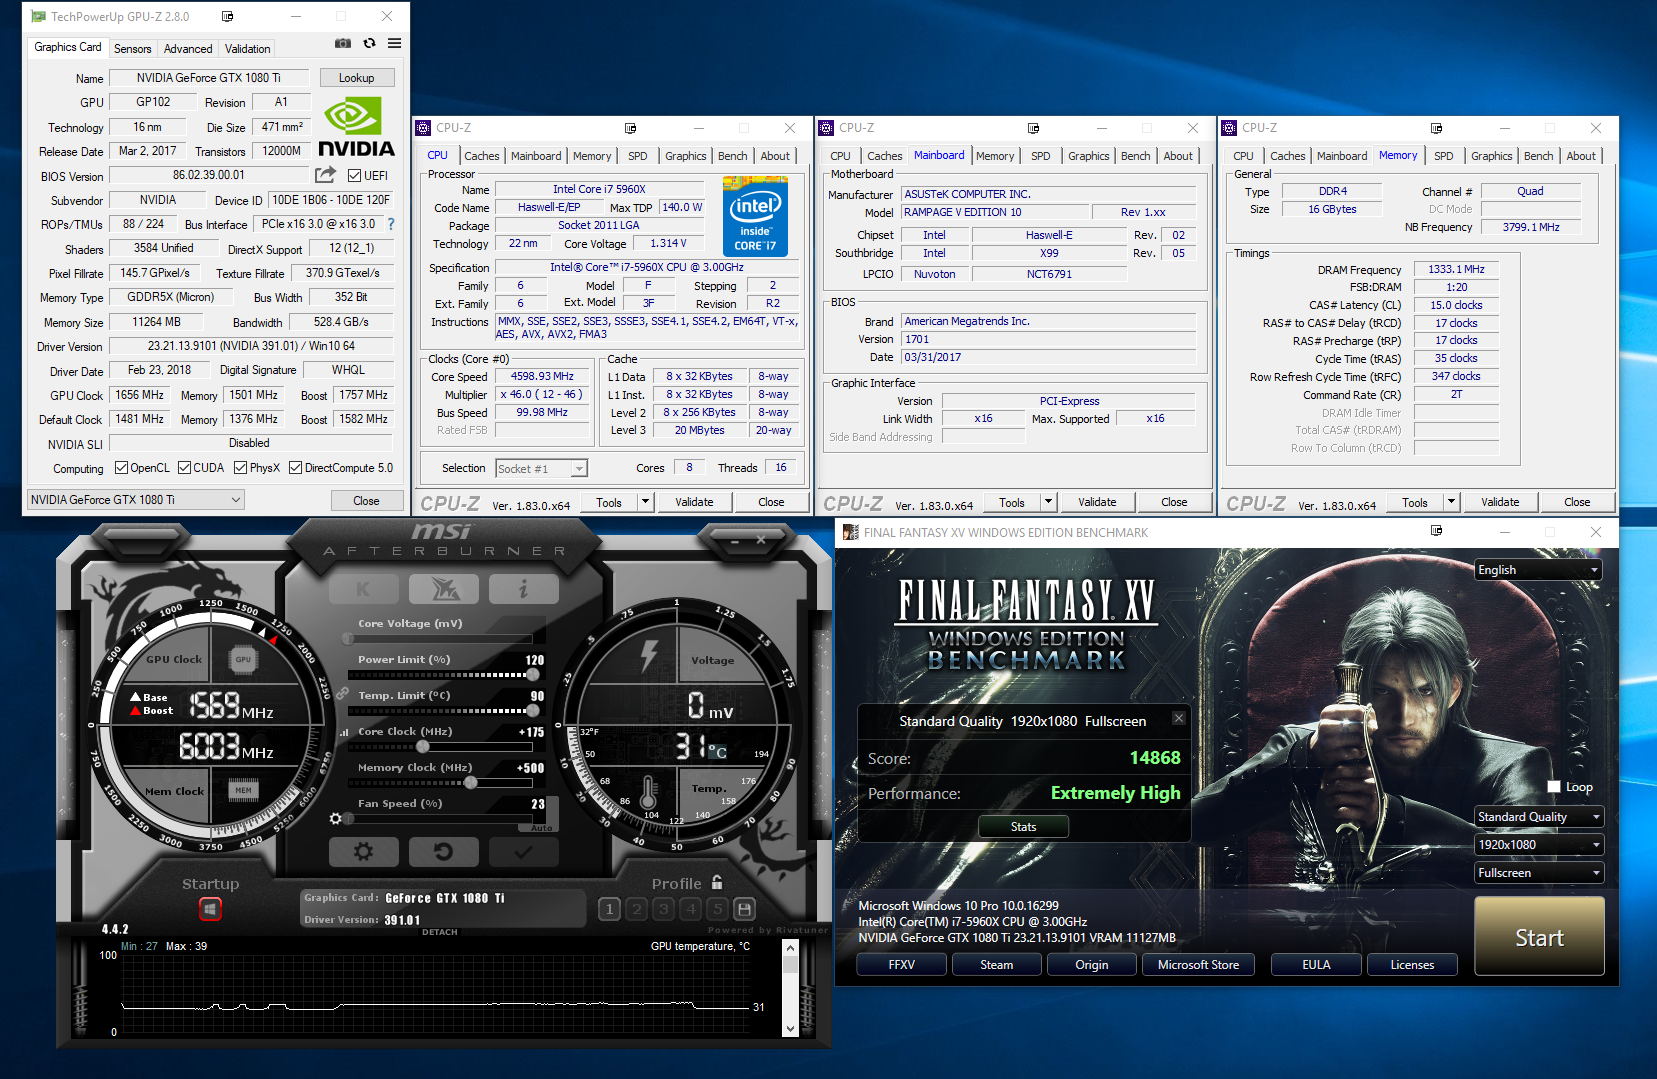Open curve editor icon beside Core Clock

pyautogui.click(x=345, y=732)
